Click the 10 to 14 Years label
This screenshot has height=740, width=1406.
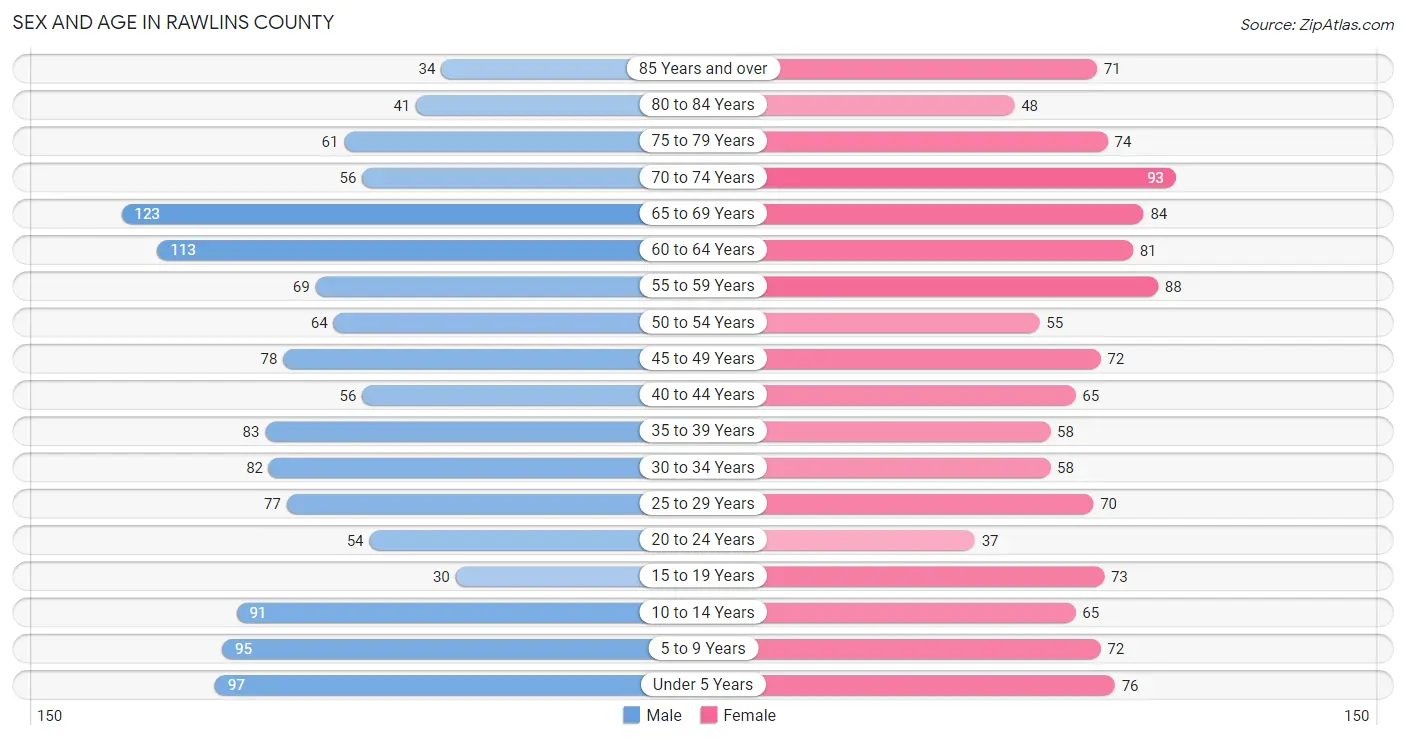[703, 612]
